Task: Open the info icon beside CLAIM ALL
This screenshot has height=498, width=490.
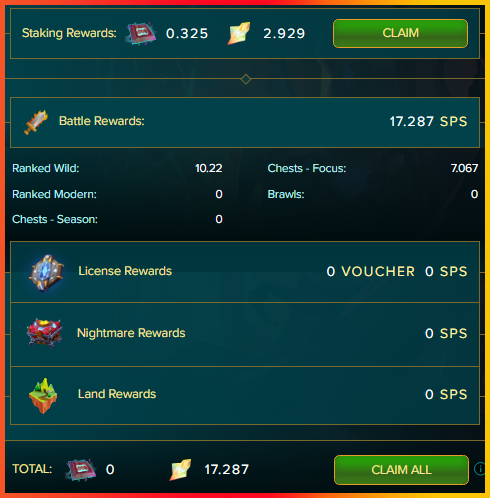Action: (479, 469)
